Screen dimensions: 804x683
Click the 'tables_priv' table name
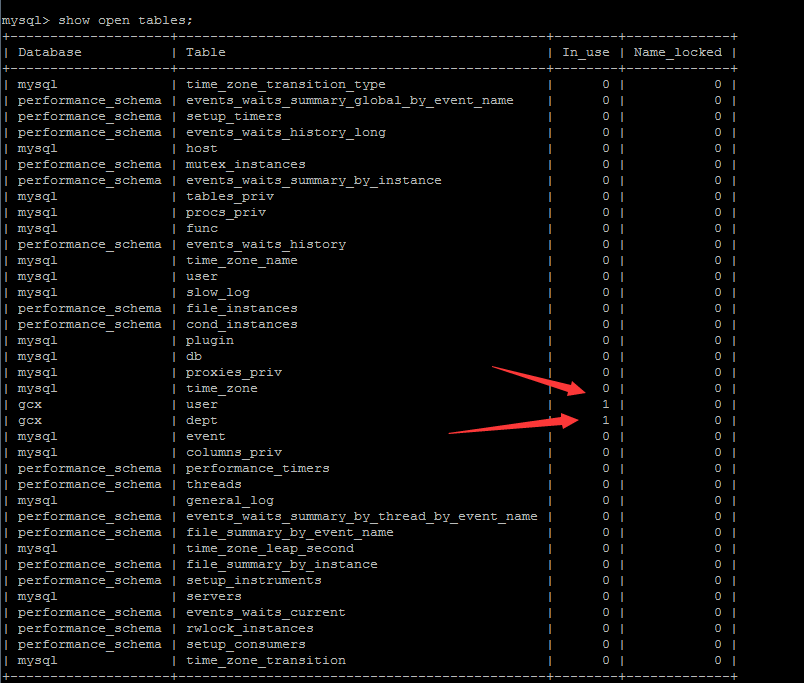[x=230, y=196]
